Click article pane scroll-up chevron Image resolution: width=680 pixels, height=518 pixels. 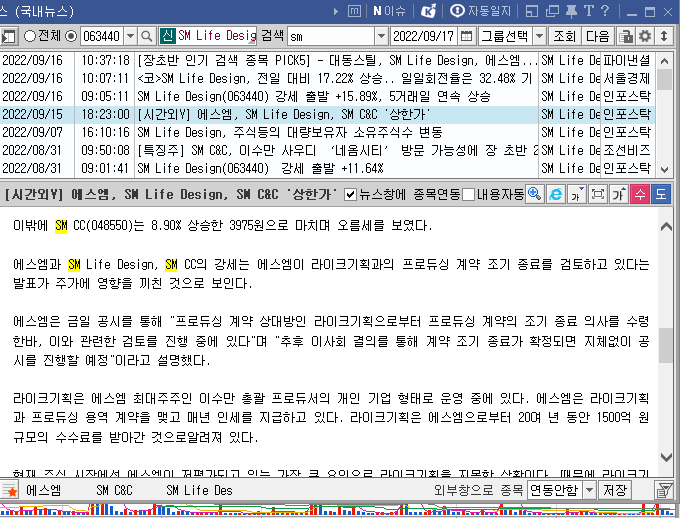pyautogui.click(x=666, y=226)
